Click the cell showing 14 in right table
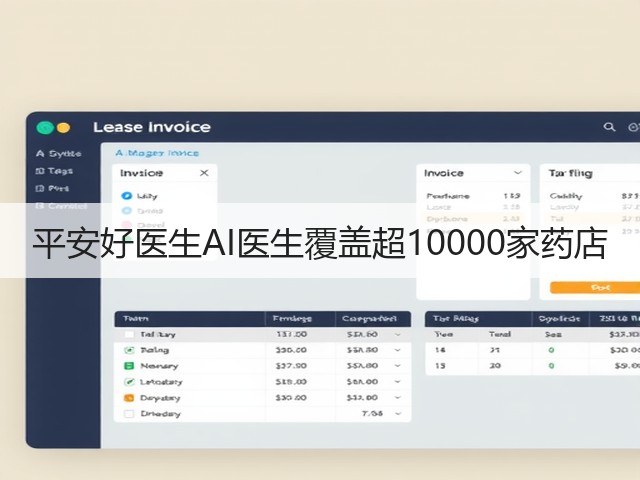 click(440, 350)
